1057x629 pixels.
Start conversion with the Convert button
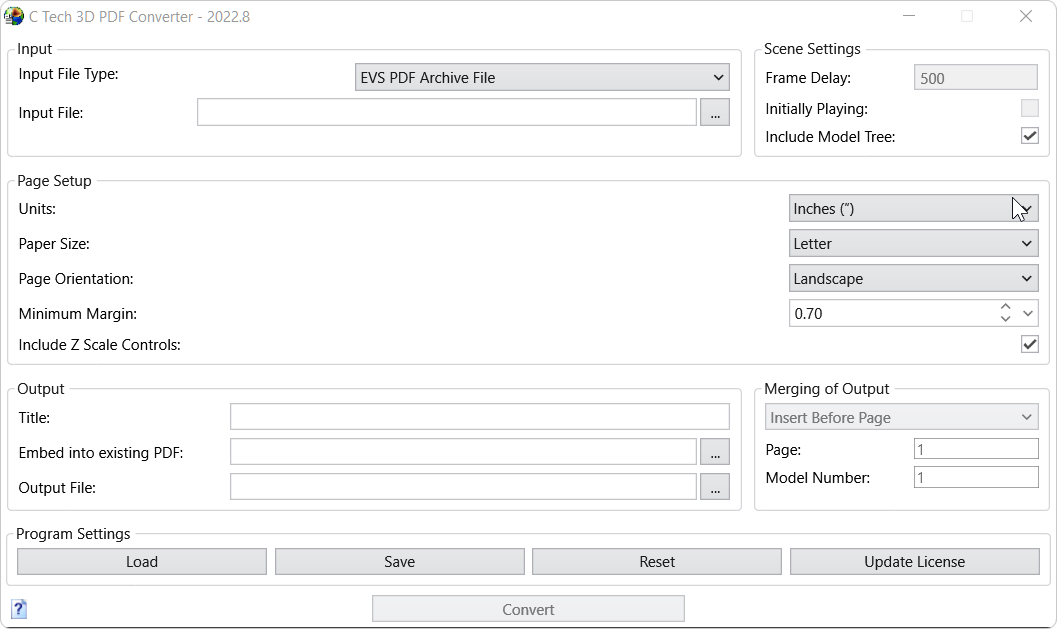[x=528, y=609]
